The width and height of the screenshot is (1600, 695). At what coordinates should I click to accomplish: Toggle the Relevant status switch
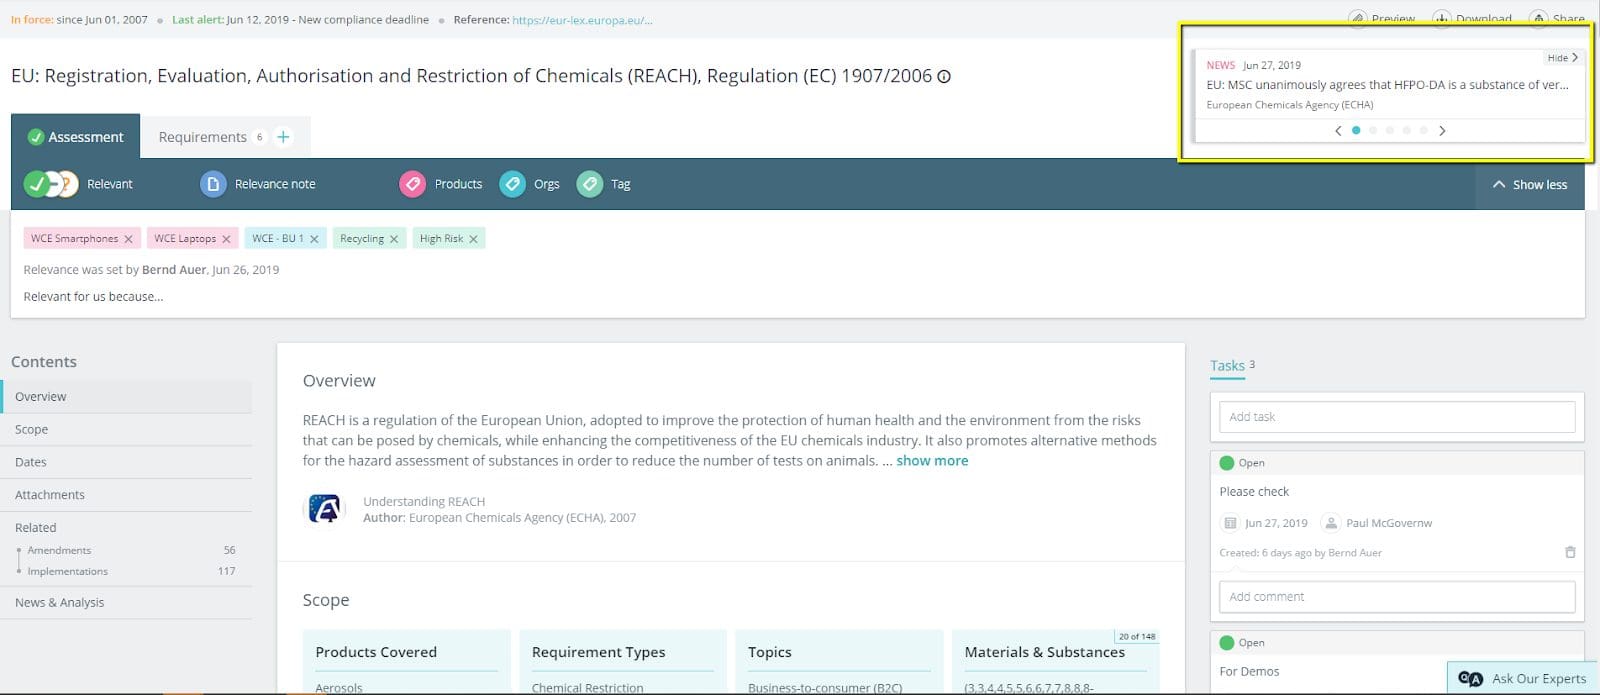tap(51, 184)
